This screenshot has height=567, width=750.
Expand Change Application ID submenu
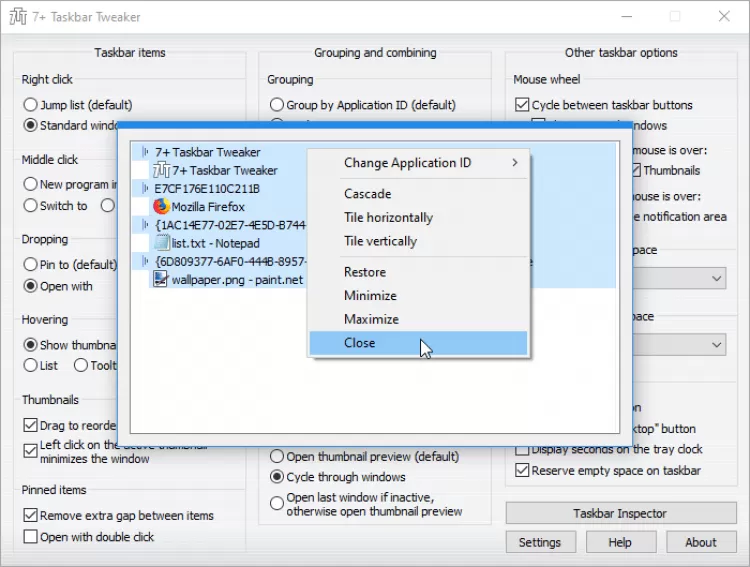(x=419, y=163)
